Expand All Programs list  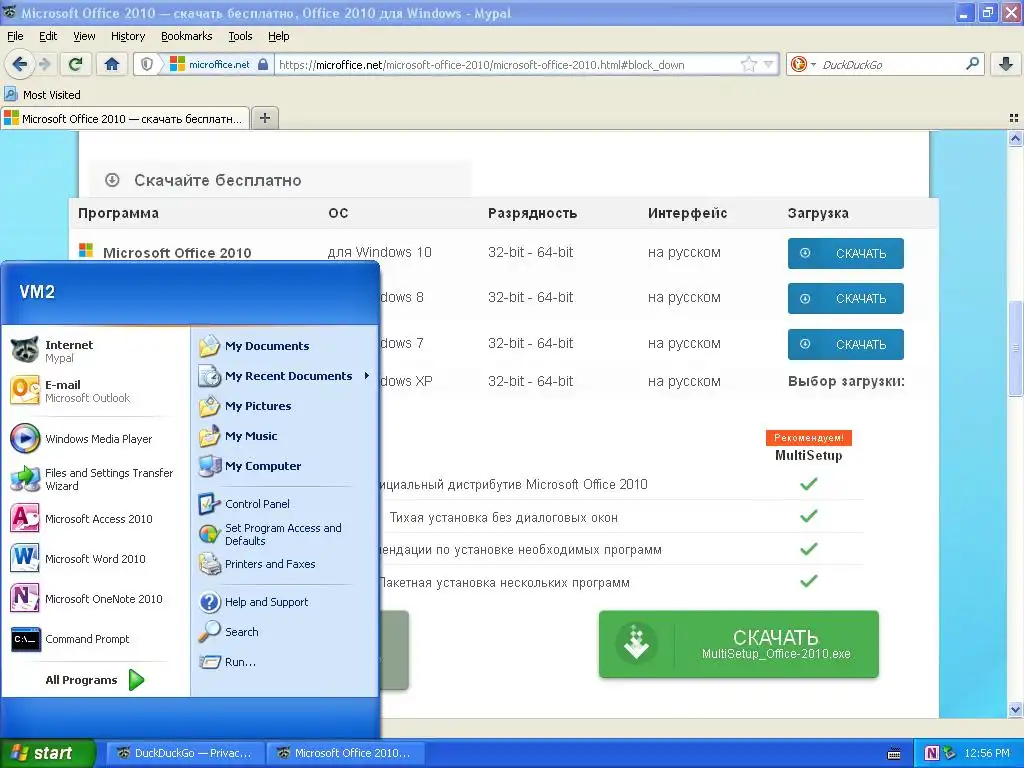pyautogui.click(x=95, y=680)
